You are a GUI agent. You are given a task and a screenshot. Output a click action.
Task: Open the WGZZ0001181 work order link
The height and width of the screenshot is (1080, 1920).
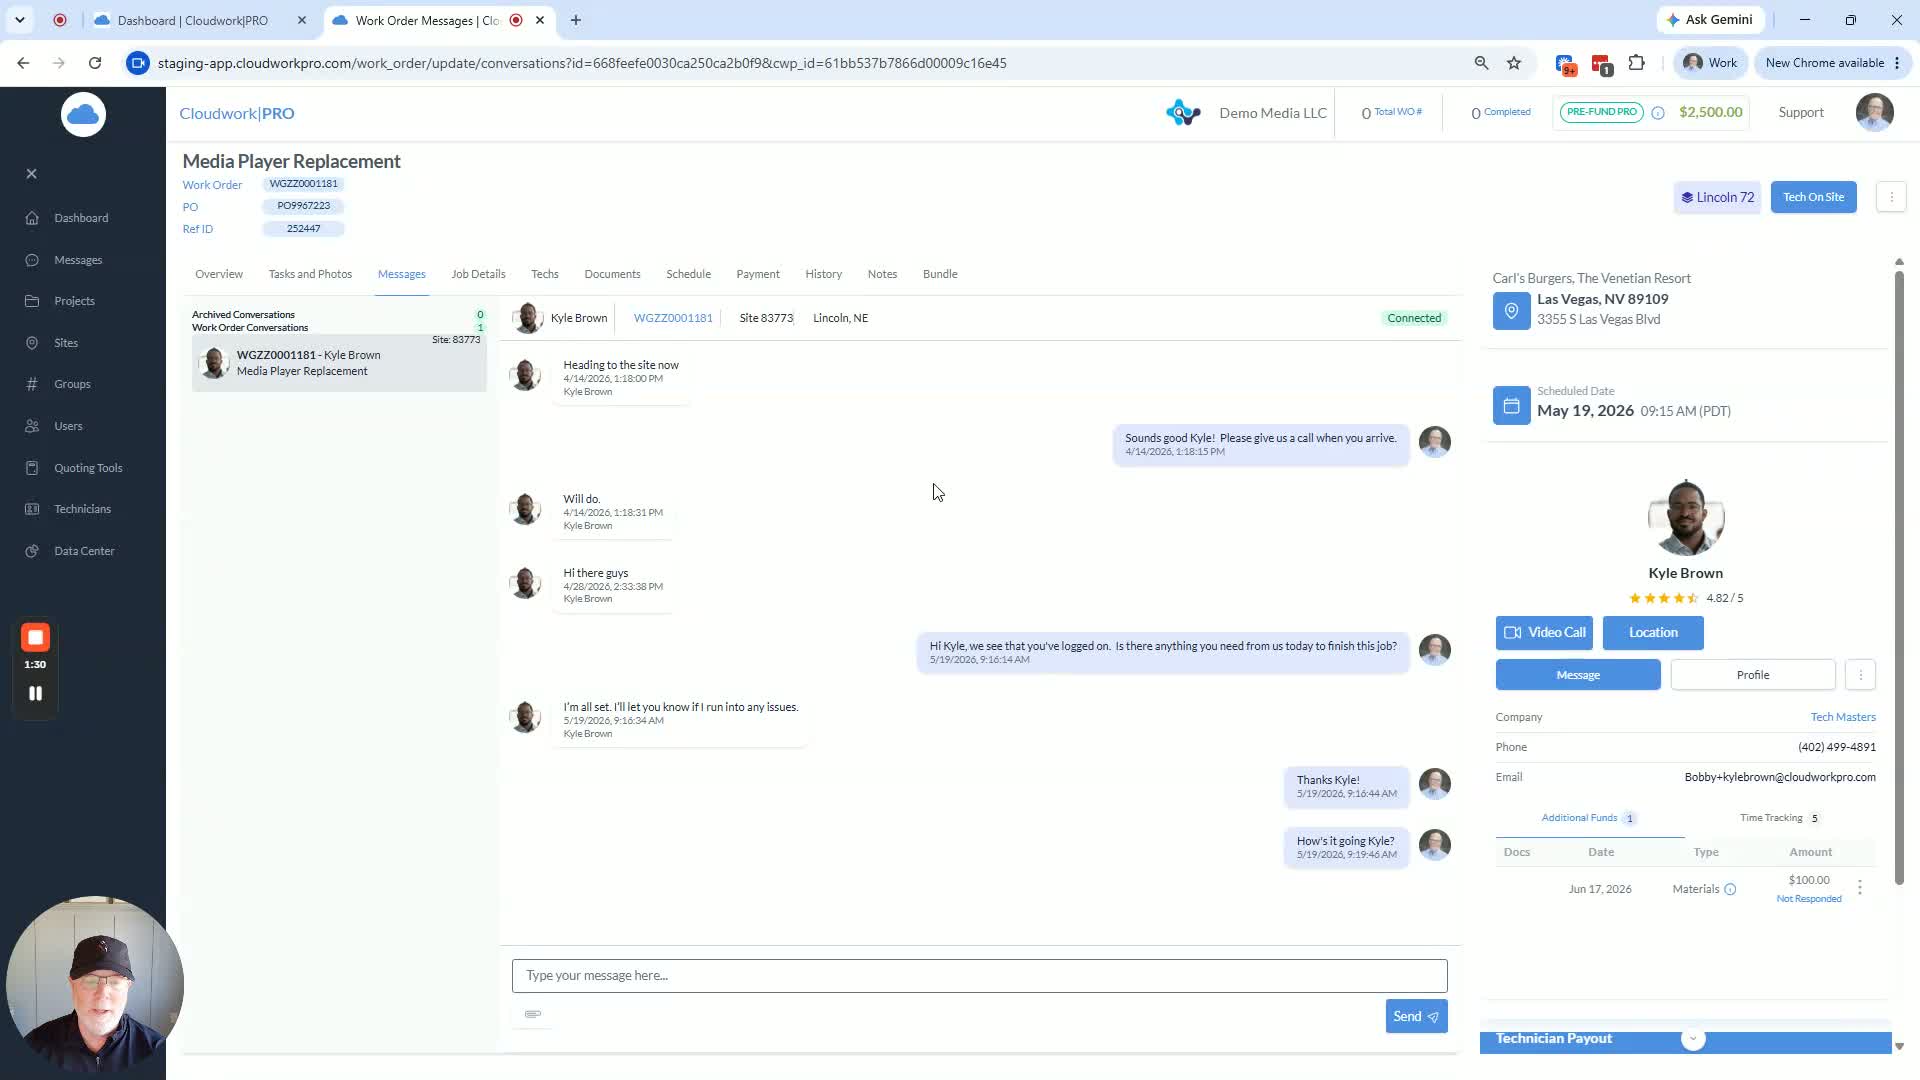(x=673, y=318)
